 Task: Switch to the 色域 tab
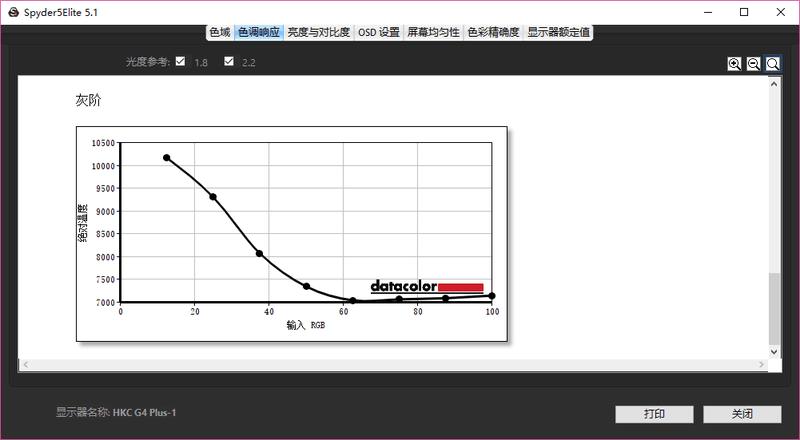pos(220,32)
